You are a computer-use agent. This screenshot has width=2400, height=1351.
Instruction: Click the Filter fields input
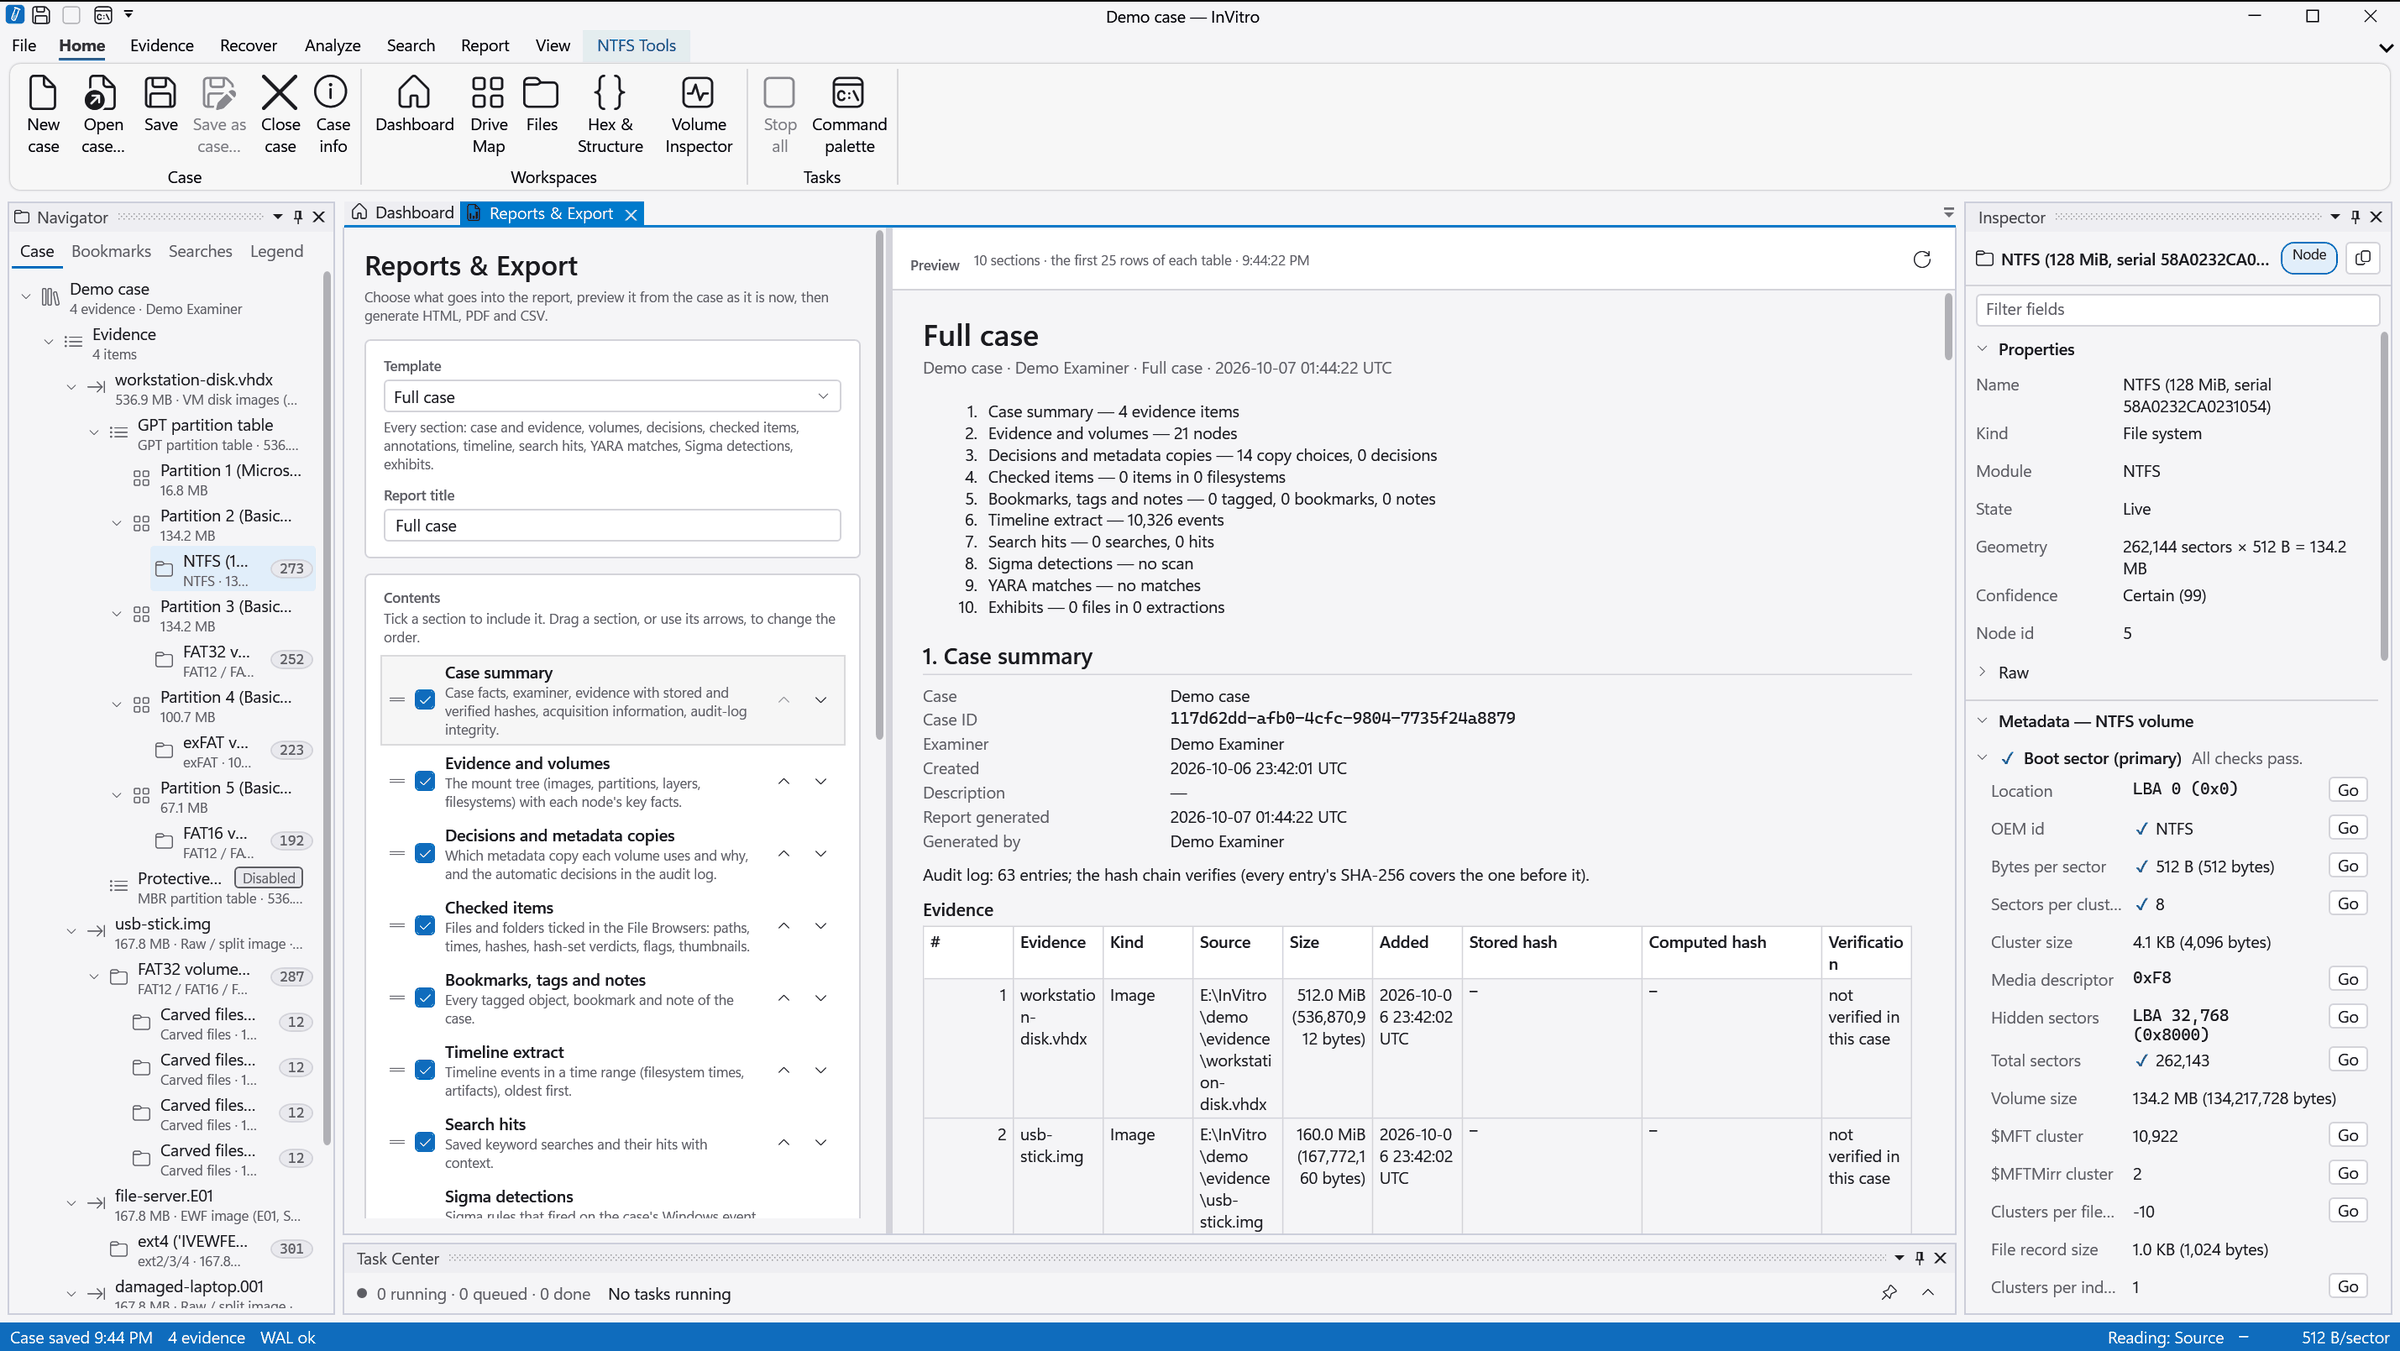[x=2176, y=309]
